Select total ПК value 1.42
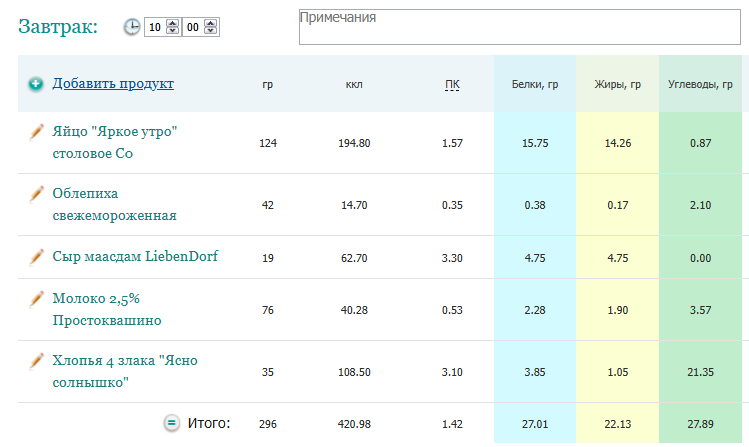Image resolution: width=749 pixels, height=447 pixels. coord(452,424)
